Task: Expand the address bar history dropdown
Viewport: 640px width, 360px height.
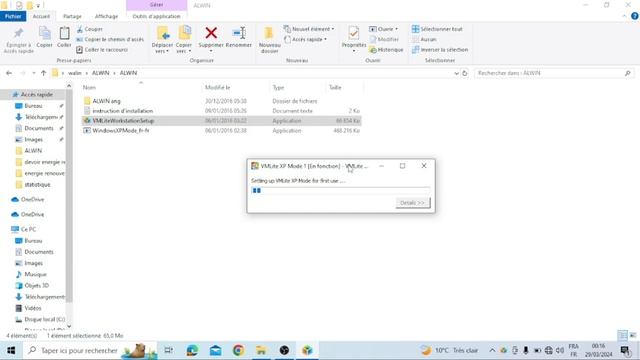Action: 456,73
